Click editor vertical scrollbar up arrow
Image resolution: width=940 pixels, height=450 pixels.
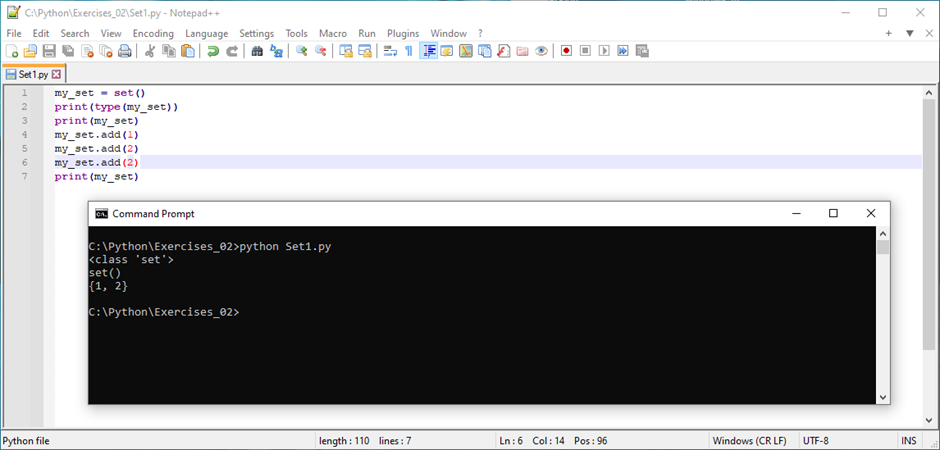[929, 93]
